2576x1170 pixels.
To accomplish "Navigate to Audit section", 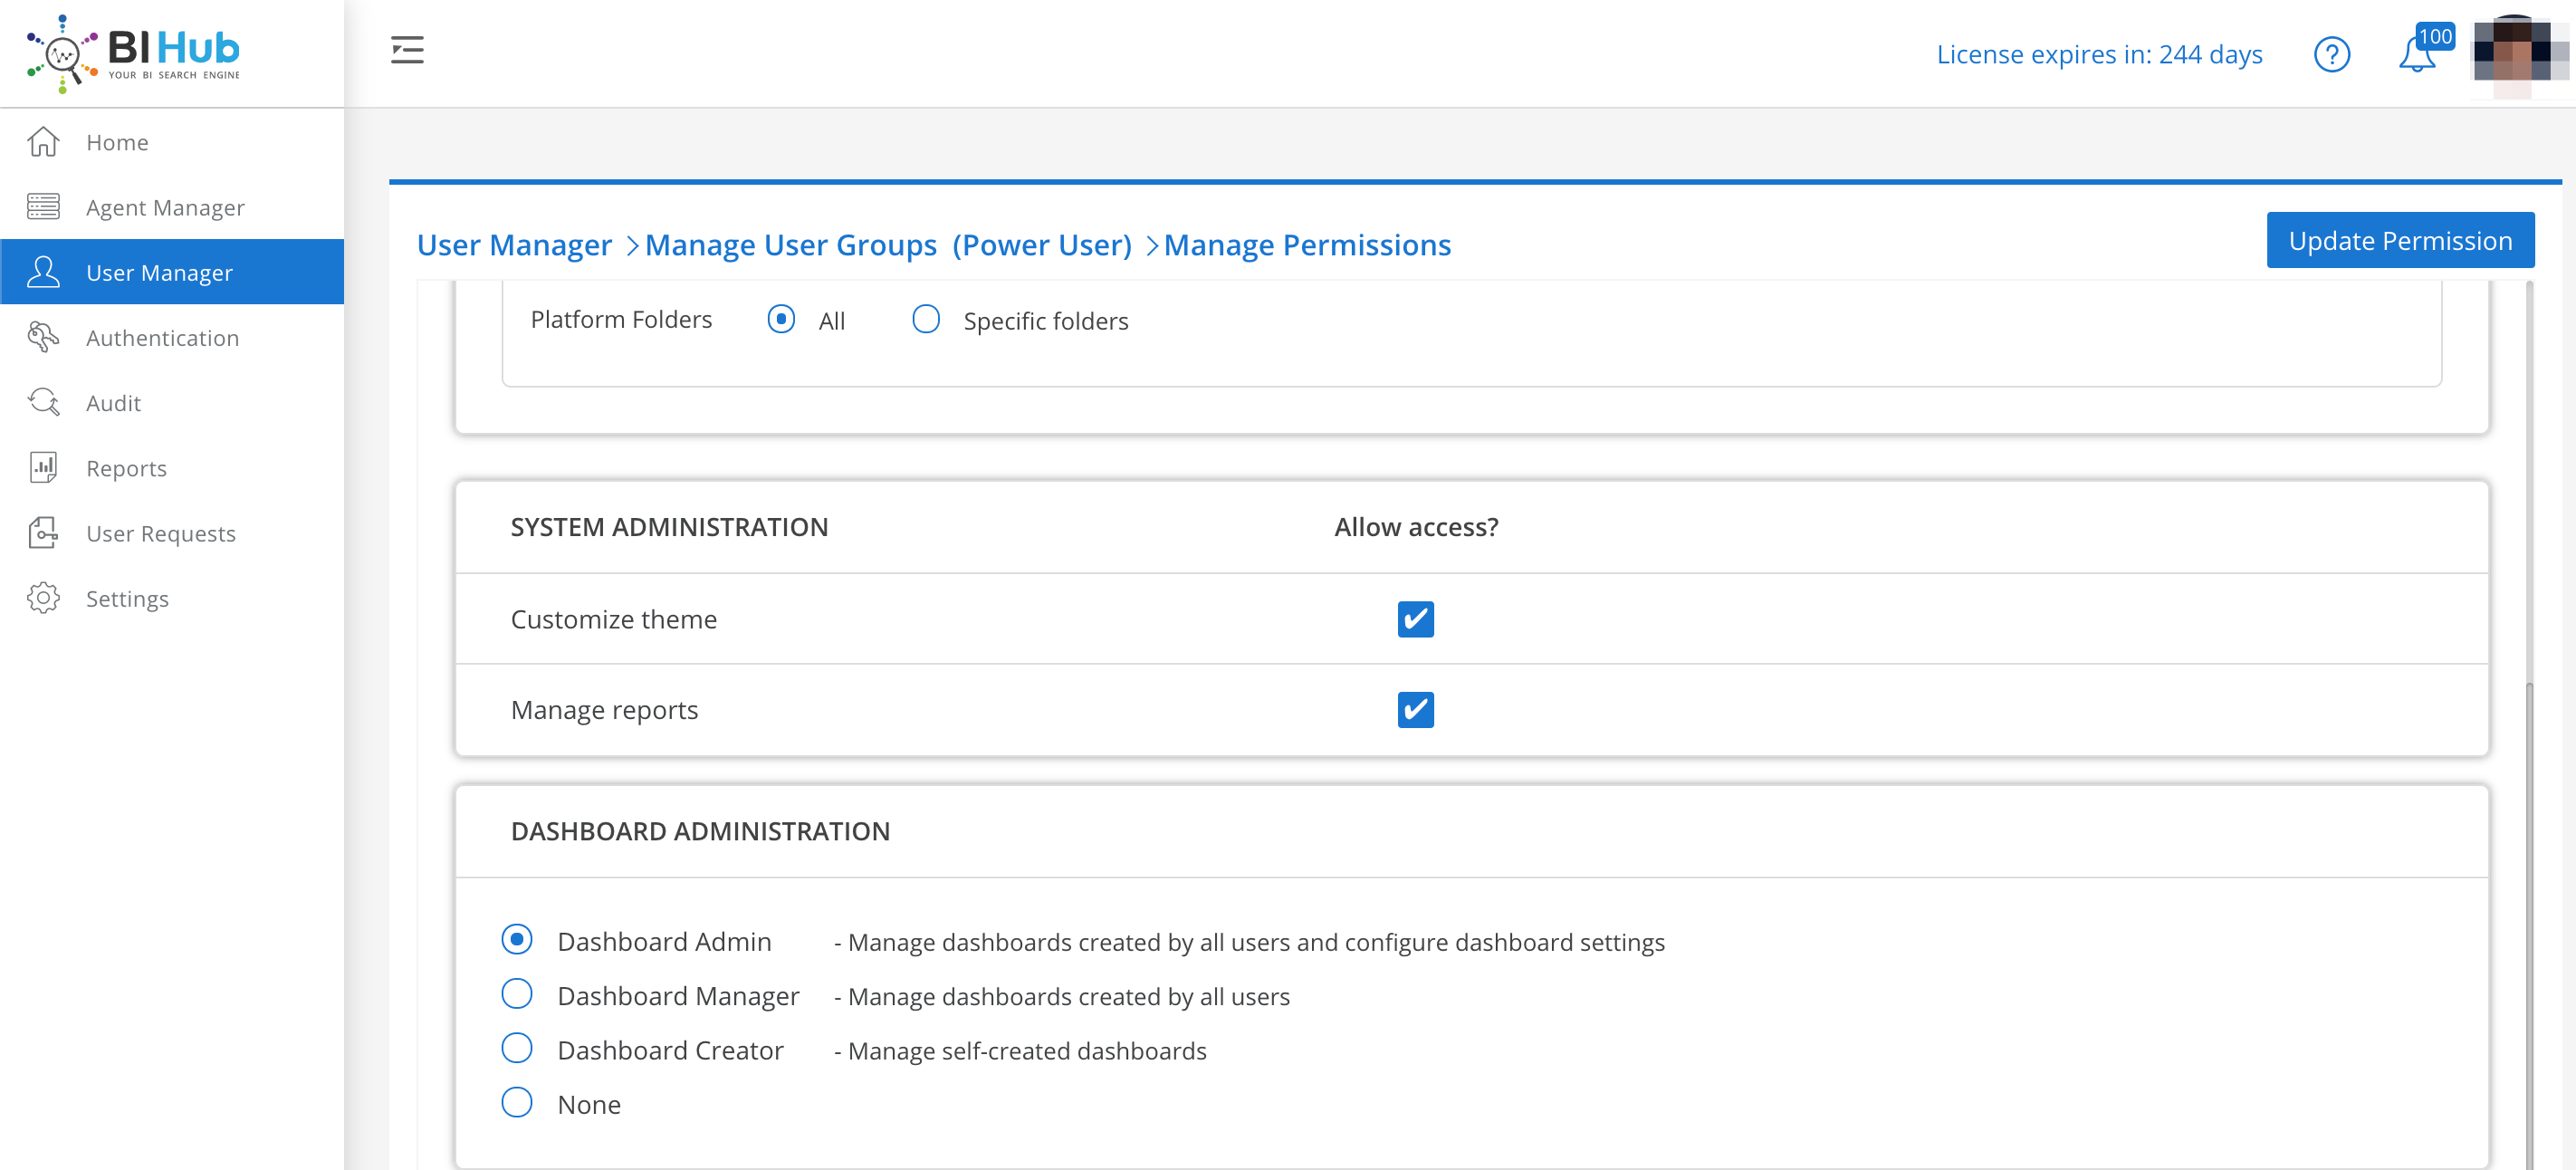I will 113,403.
